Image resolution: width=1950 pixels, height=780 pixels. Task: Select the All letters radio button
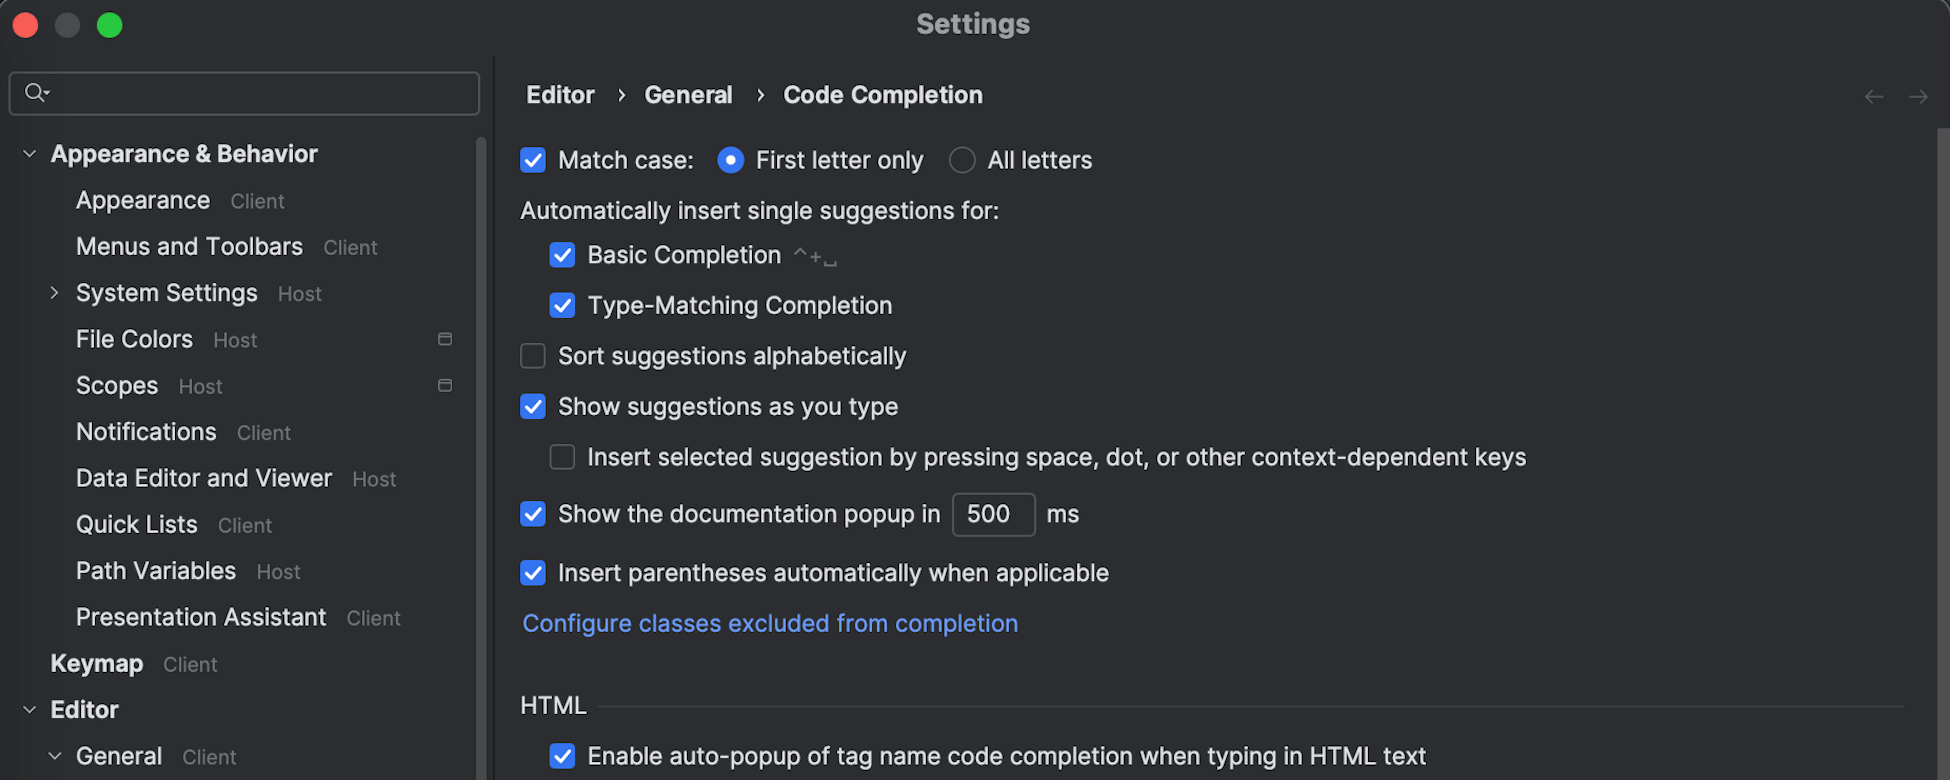(x=962, y=160)
